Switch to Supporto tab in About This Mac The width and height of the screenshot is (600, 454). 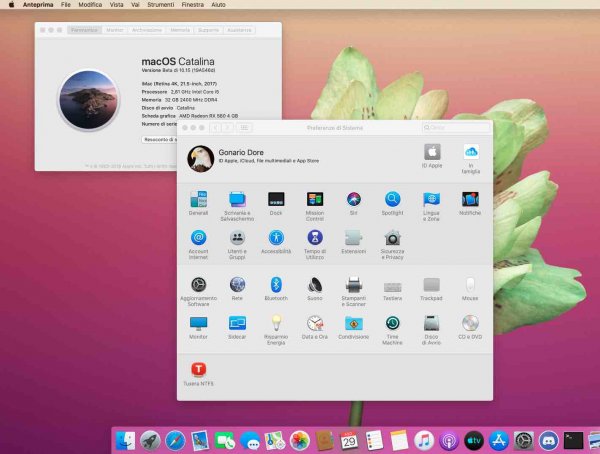click(208, 30)
